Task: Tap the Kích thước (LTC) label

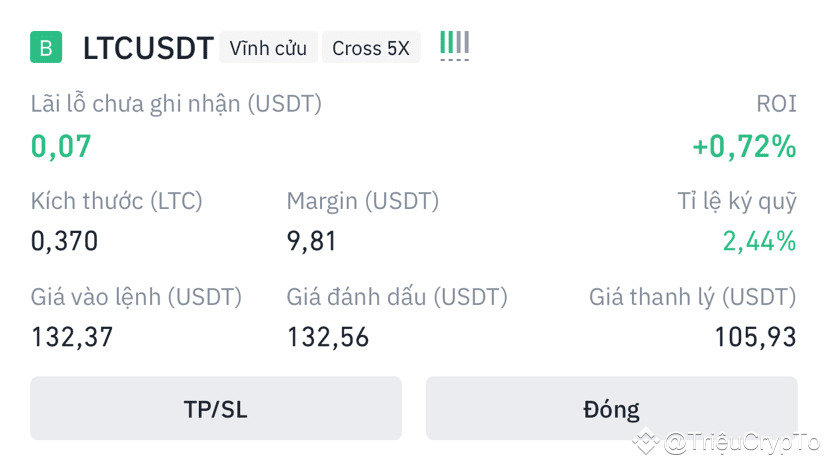Action: (117, 201)
